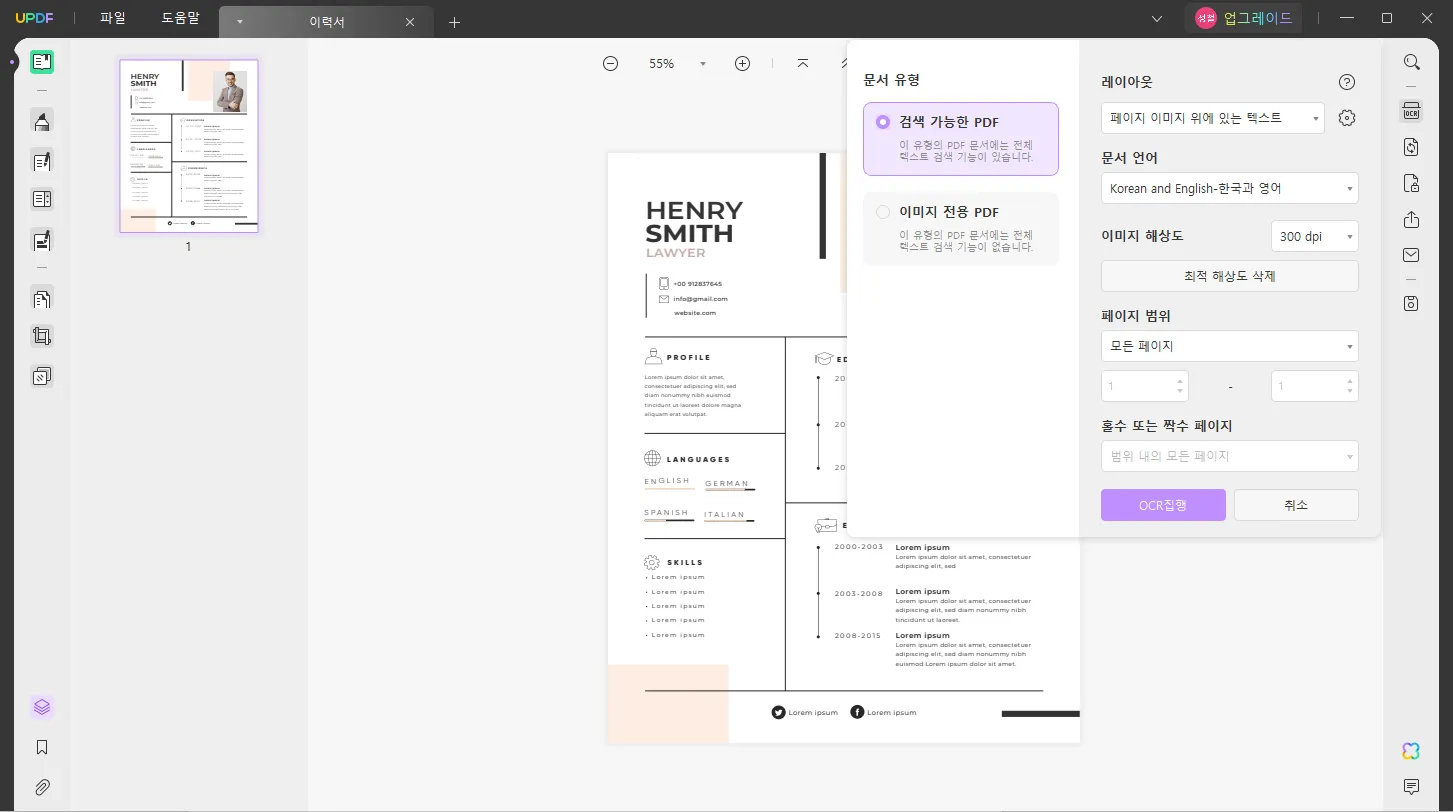Expand the 레이아웃 dropdown

tap(1213, 118)
